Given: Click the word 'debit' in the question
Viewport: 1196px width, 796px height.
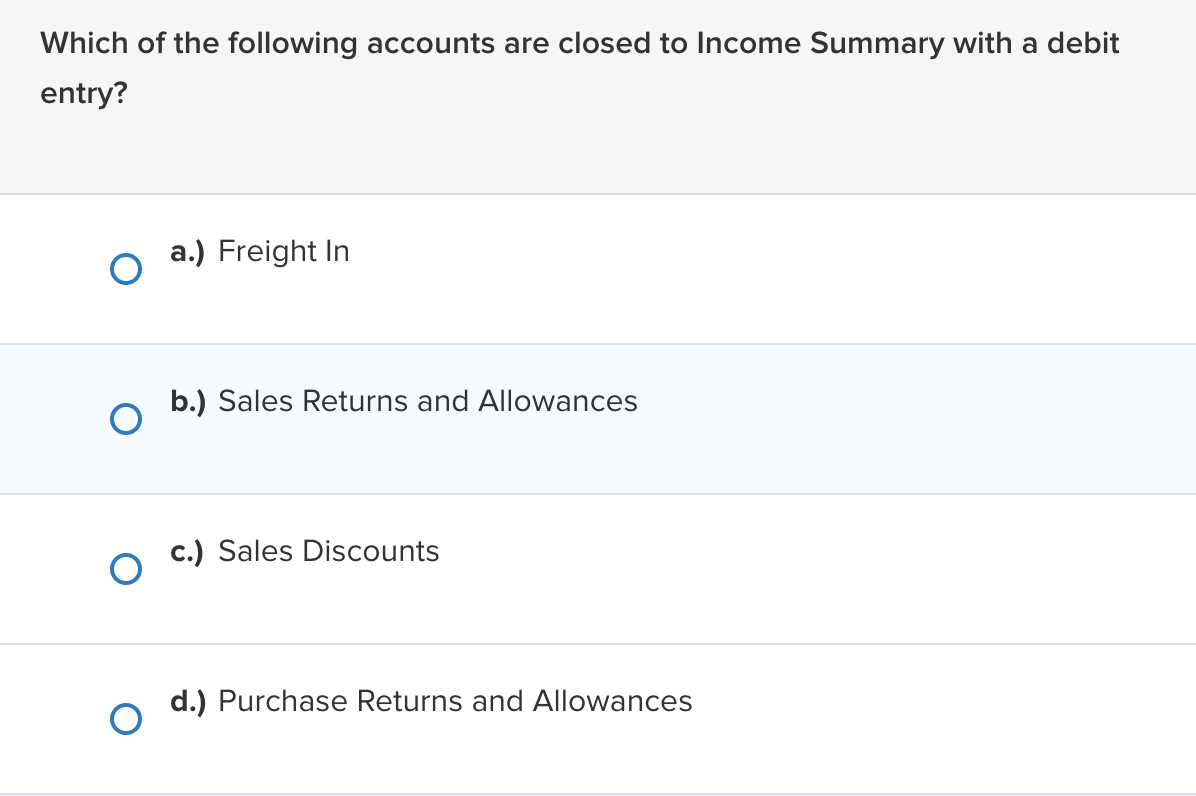Looking at the screenshot, I should (x=1083, y=44).
